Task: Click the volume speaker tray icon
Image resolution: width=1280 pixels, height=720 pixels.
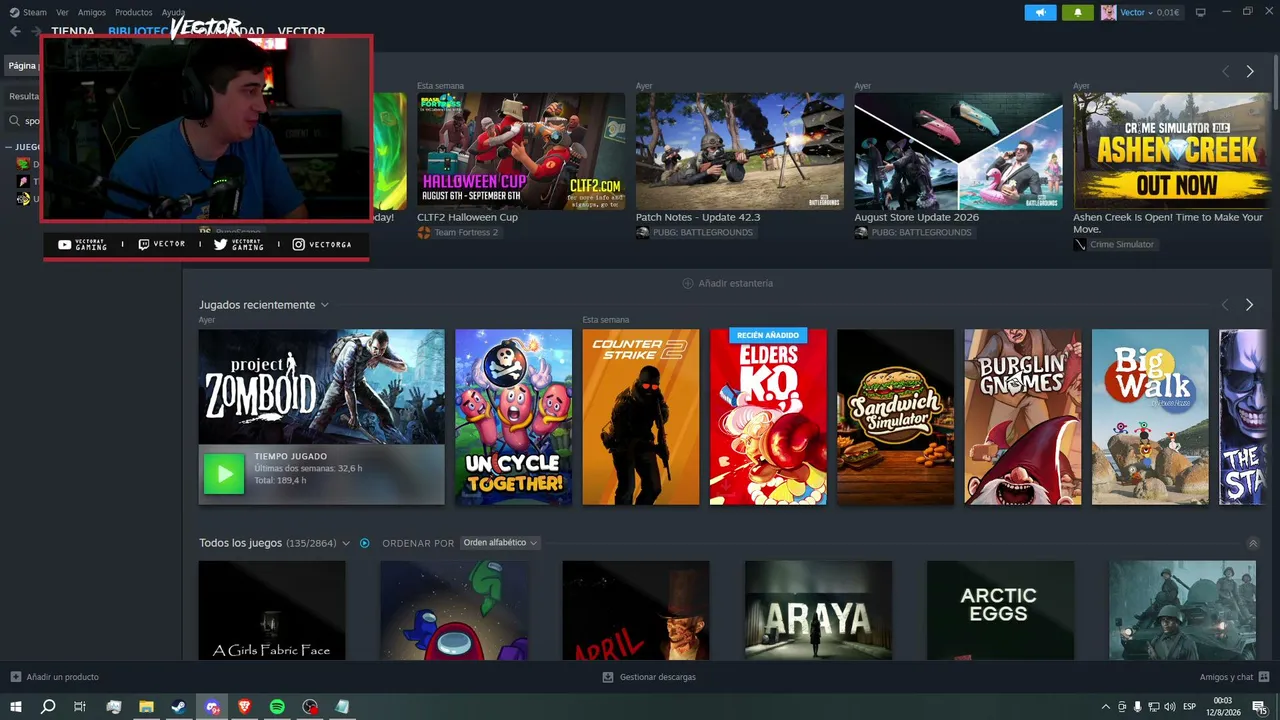Action: [1169, 707]
